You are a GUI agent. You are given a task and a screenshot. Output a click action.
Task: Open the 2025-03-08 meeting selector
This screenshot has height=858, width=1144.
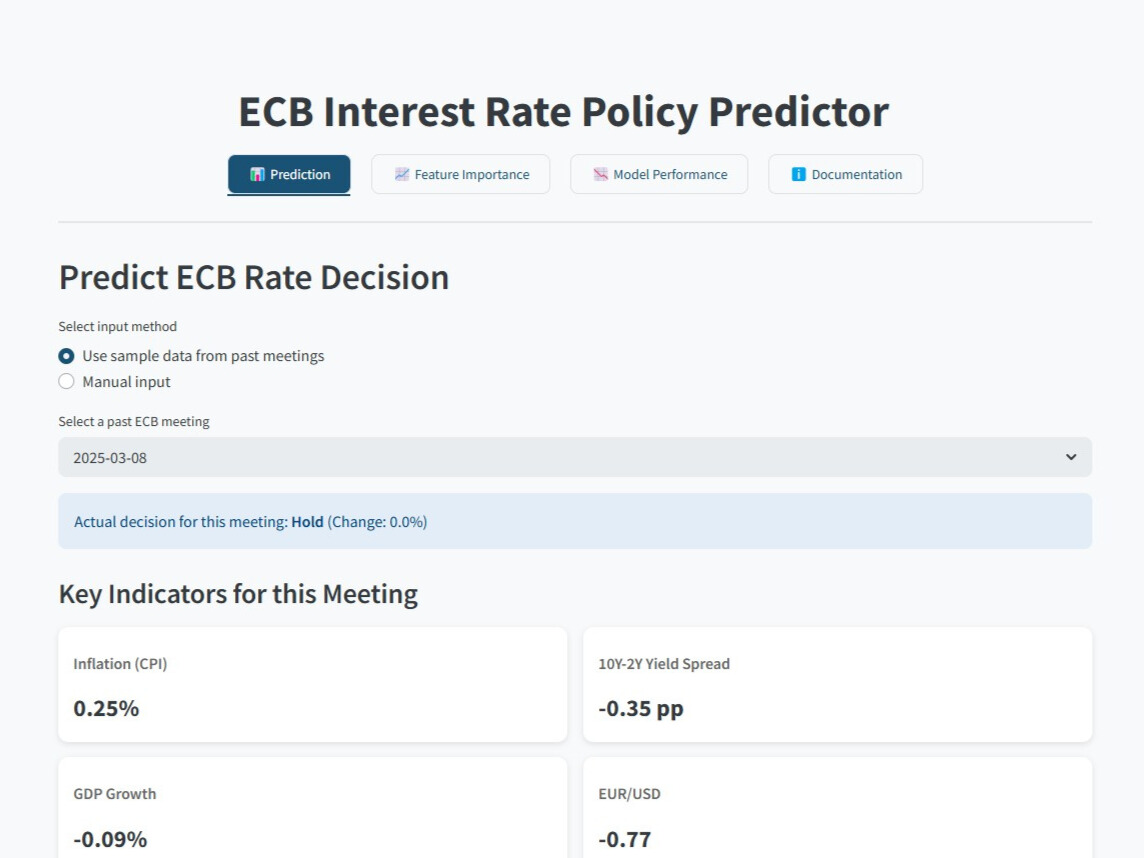(x=575, y=457)
